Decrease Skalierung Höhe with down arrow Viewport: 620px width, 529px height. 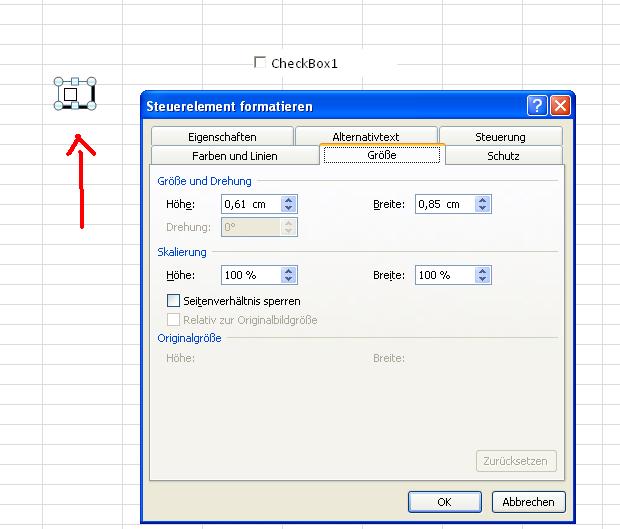tap(289, 279)
